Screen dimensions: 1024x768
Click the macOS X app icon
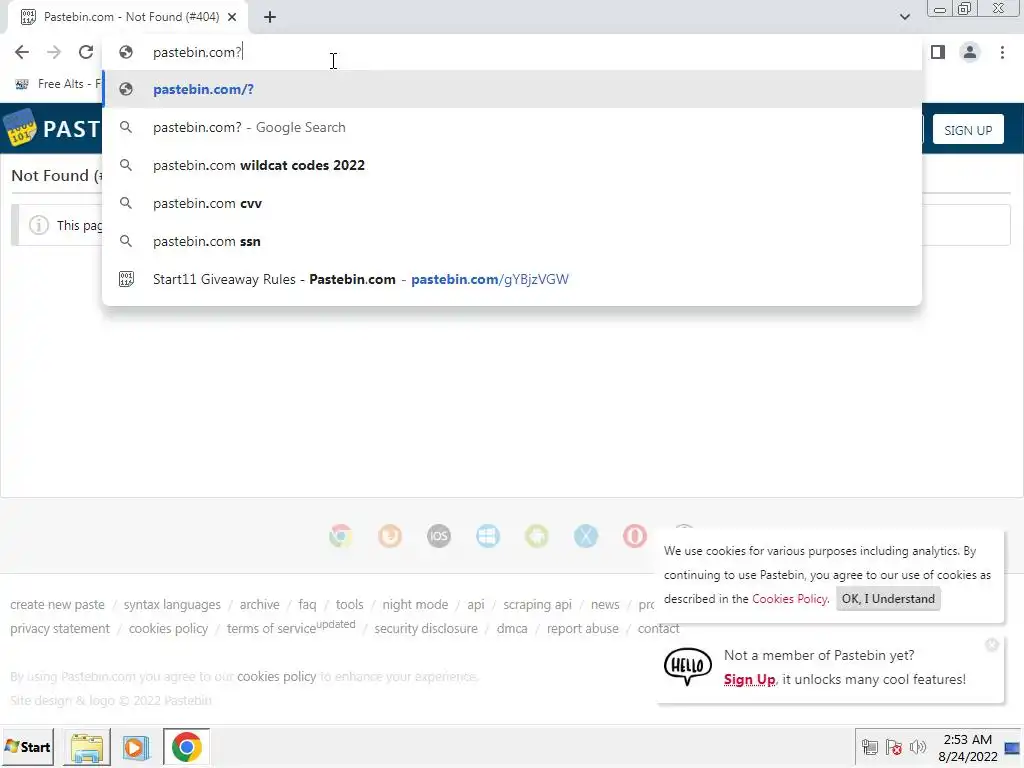pyautogui.click(x=586, y=536)
